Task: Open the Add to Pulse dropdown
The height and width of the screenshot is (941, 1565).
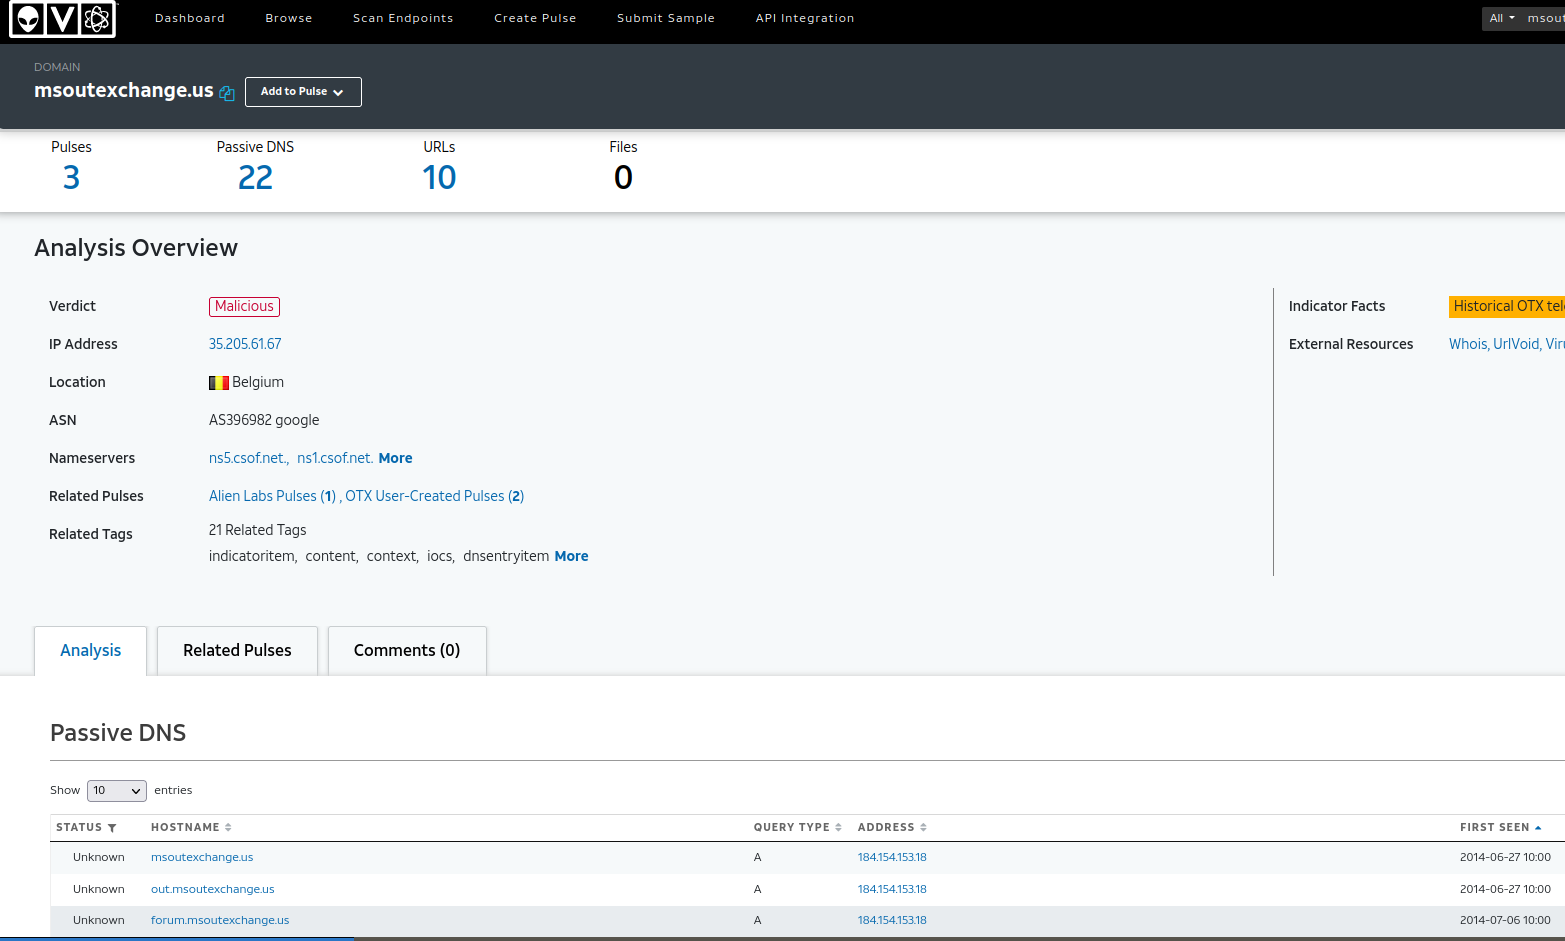Action: point(303,92)
